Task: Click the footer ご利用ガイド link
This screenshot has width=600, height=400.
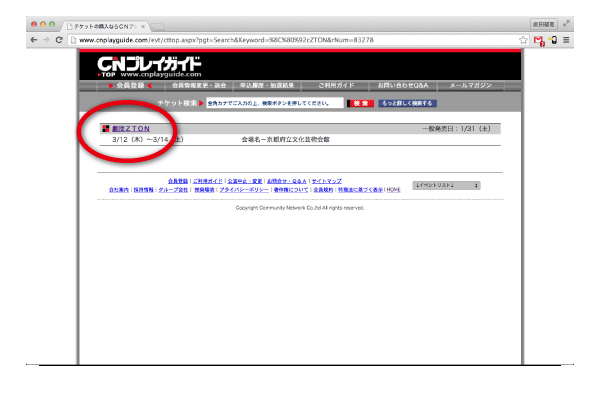Action: [x=208, y=181]
